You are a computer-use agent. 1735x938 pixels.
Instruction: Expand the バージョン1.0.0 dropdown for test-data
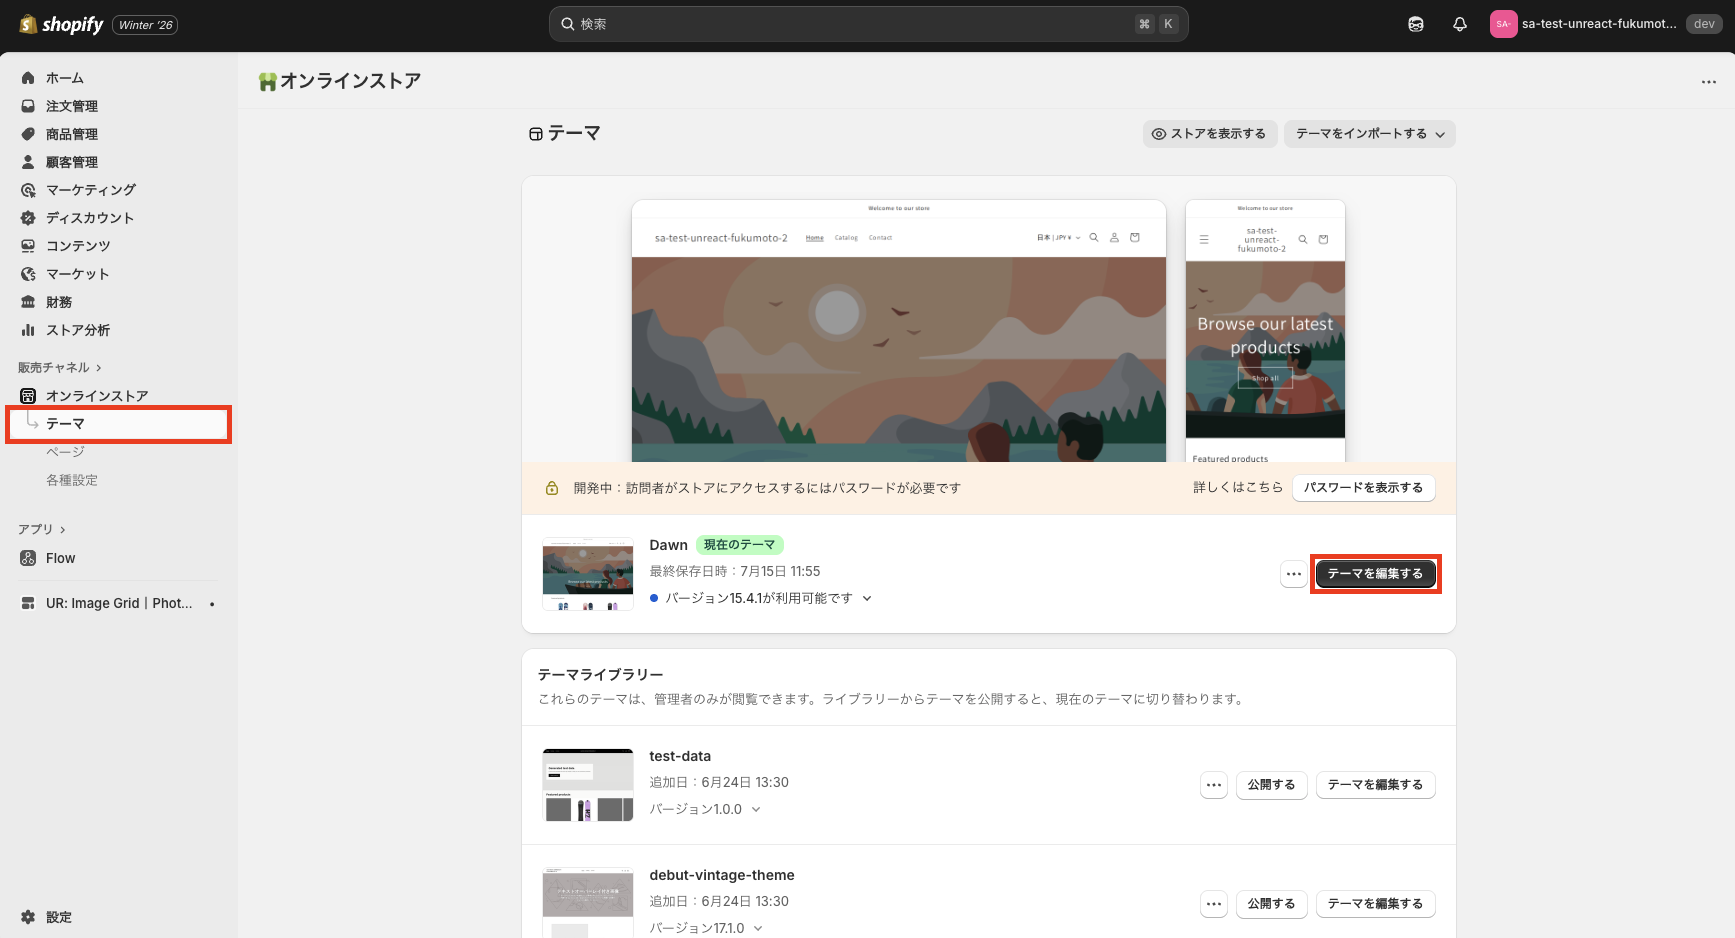click(706, 808)
